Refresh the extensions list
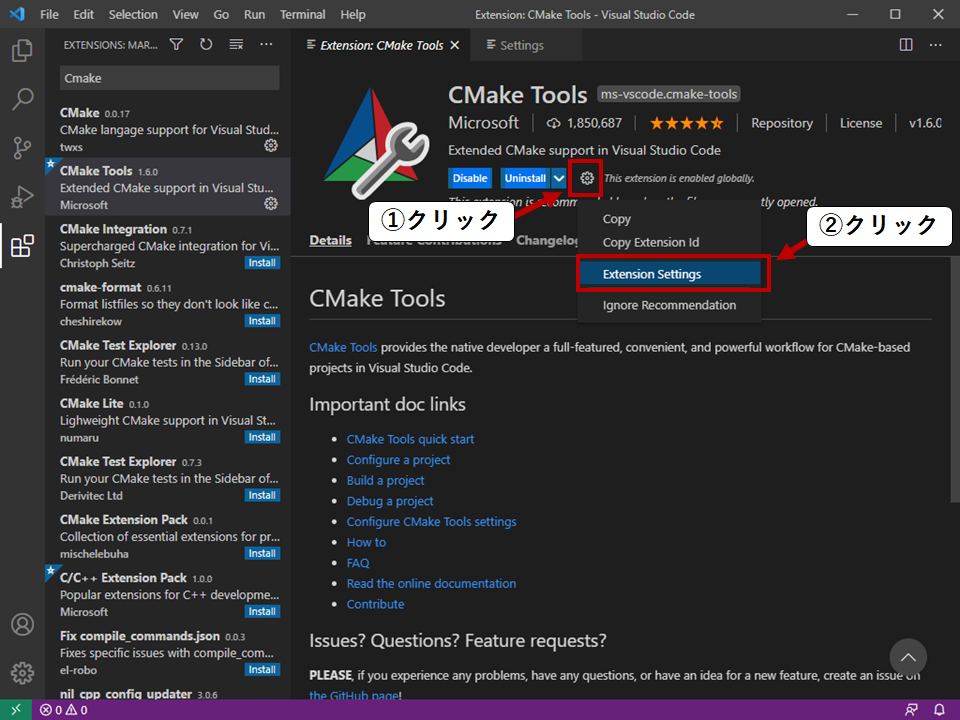The width and height of the screenshot is (960, 720). pos(206,44)
